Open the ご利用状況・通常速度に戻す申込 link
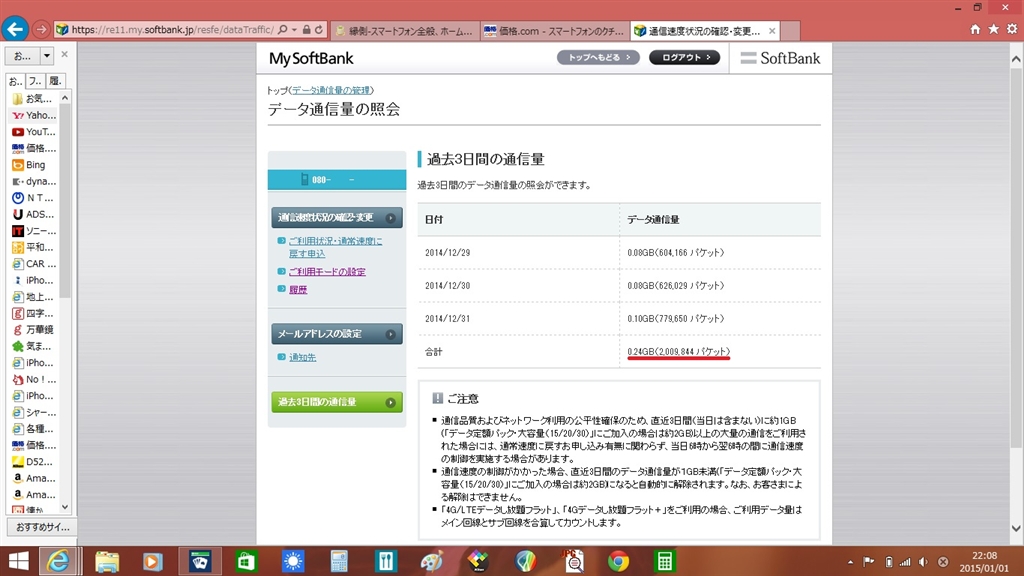This screenshot has height=576, width=1024. pos(336,247)
